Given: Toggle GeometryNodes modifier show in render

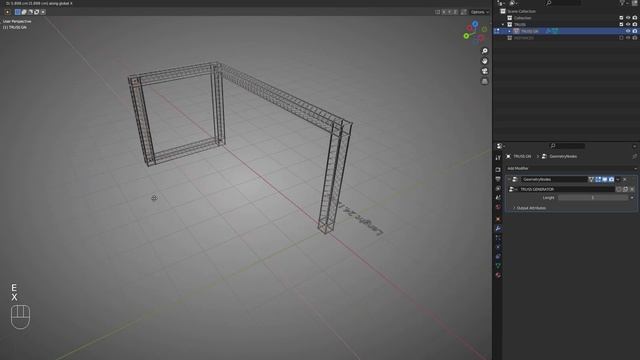Looking at the screenshot, I should coord(611,179).
